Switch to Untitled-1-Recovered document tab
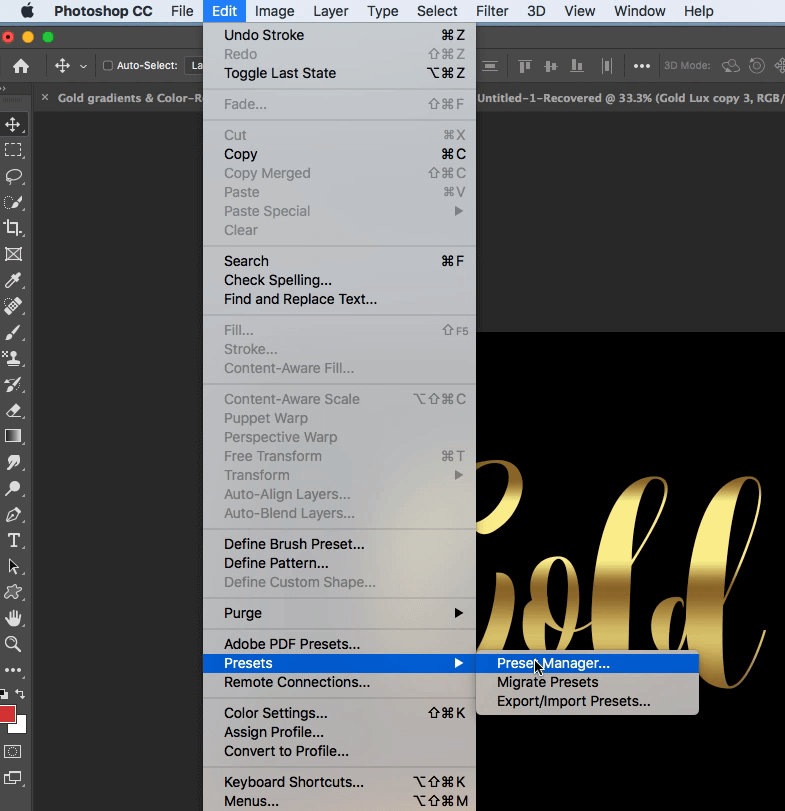Image resolution: width=785 pixels, height=811 pixels. [630, 98]
